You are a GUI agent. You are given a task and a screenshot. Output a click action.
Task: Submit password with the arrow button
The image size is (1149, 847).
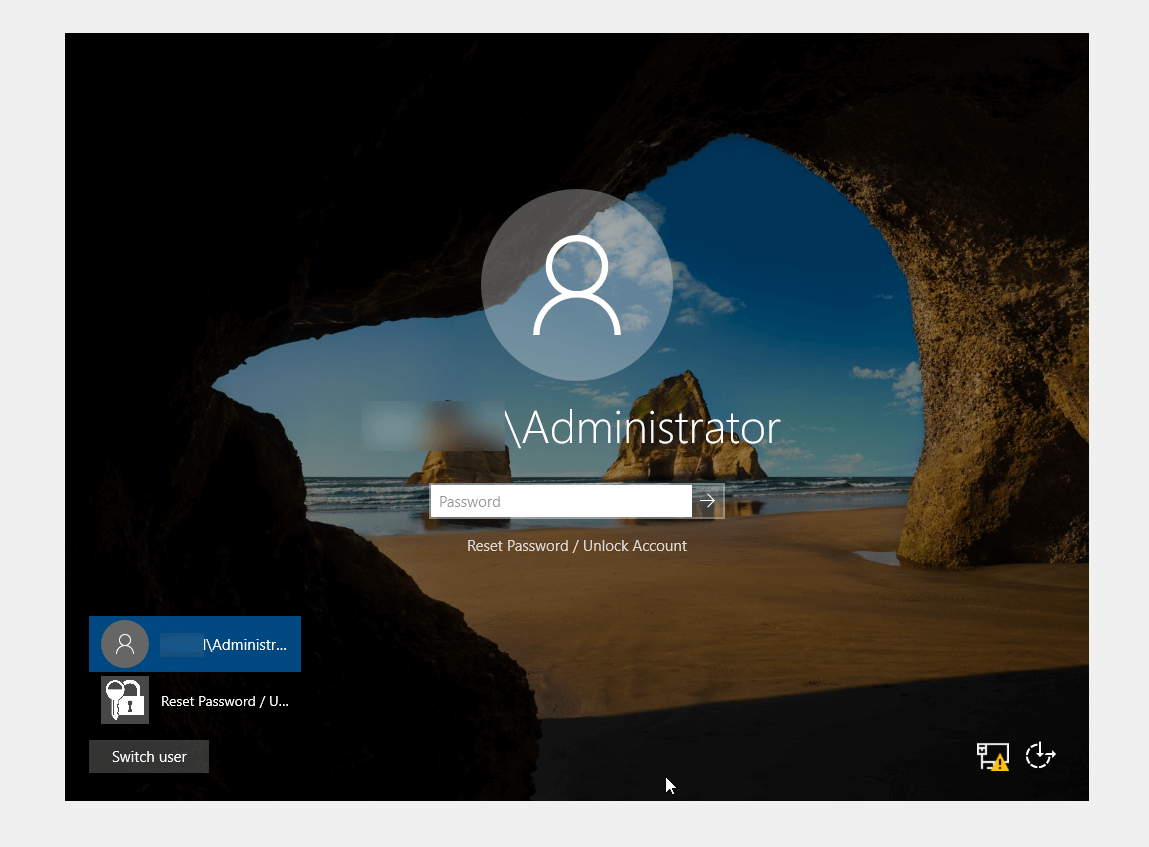[708, 501]
